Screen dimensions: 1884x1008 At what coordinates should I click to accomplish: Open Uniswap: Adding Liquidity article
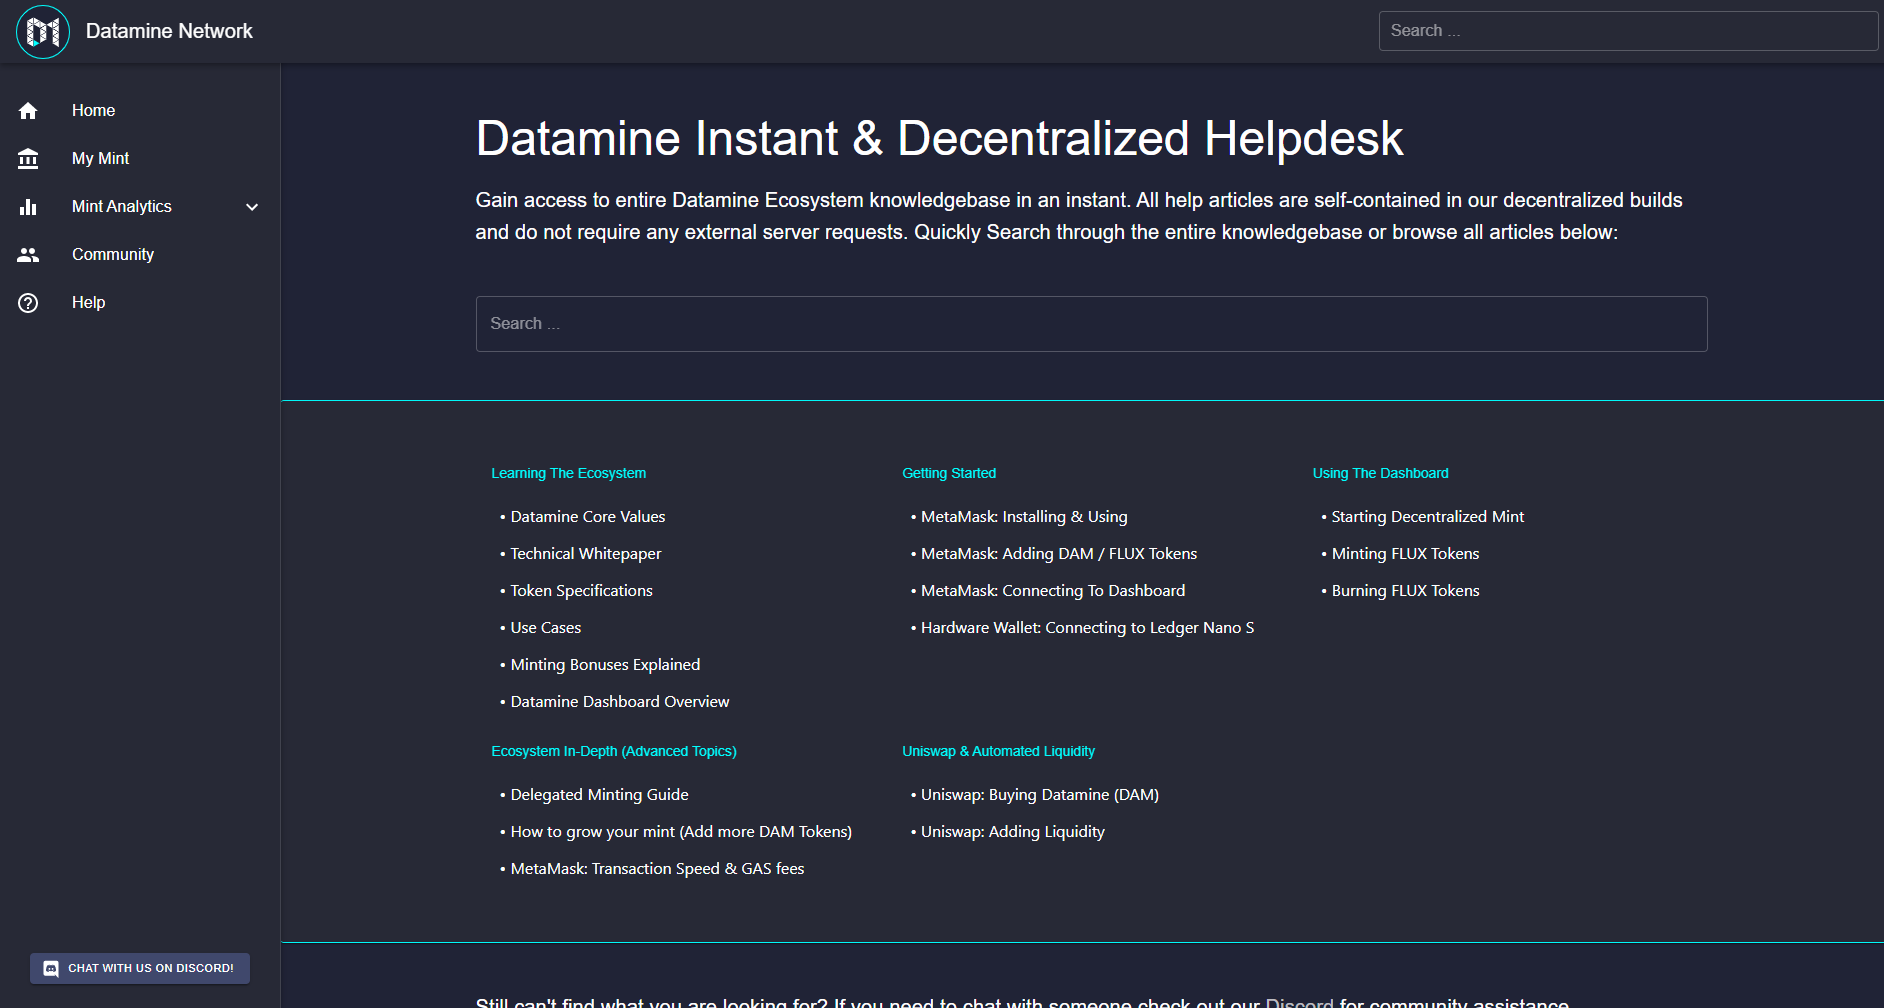tap(1012, 832)
